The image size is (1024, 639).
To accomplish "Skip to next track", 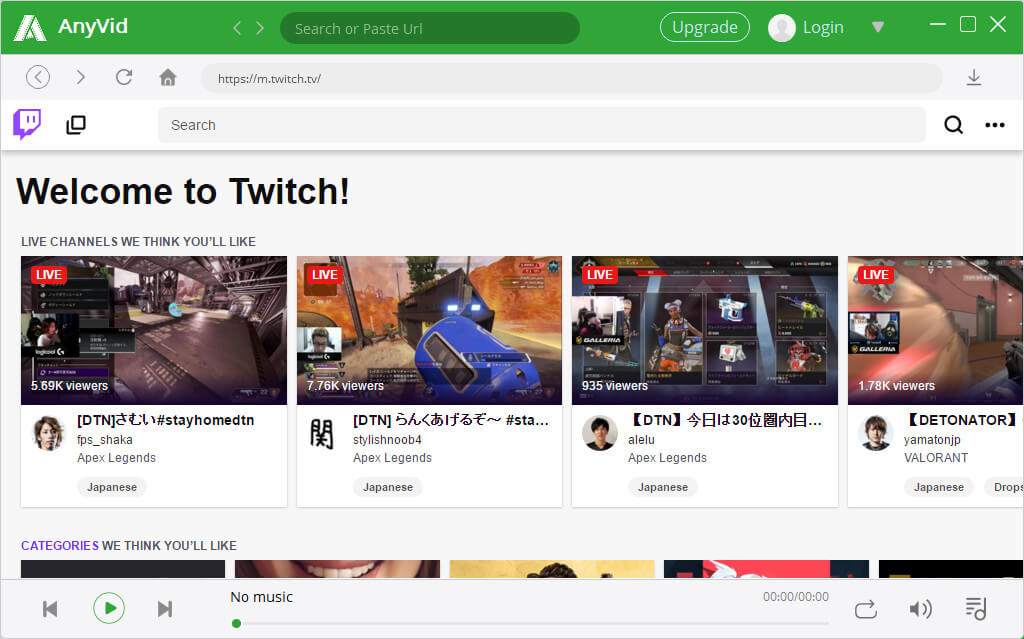I will pyautogui.click(x=165, y=609).
